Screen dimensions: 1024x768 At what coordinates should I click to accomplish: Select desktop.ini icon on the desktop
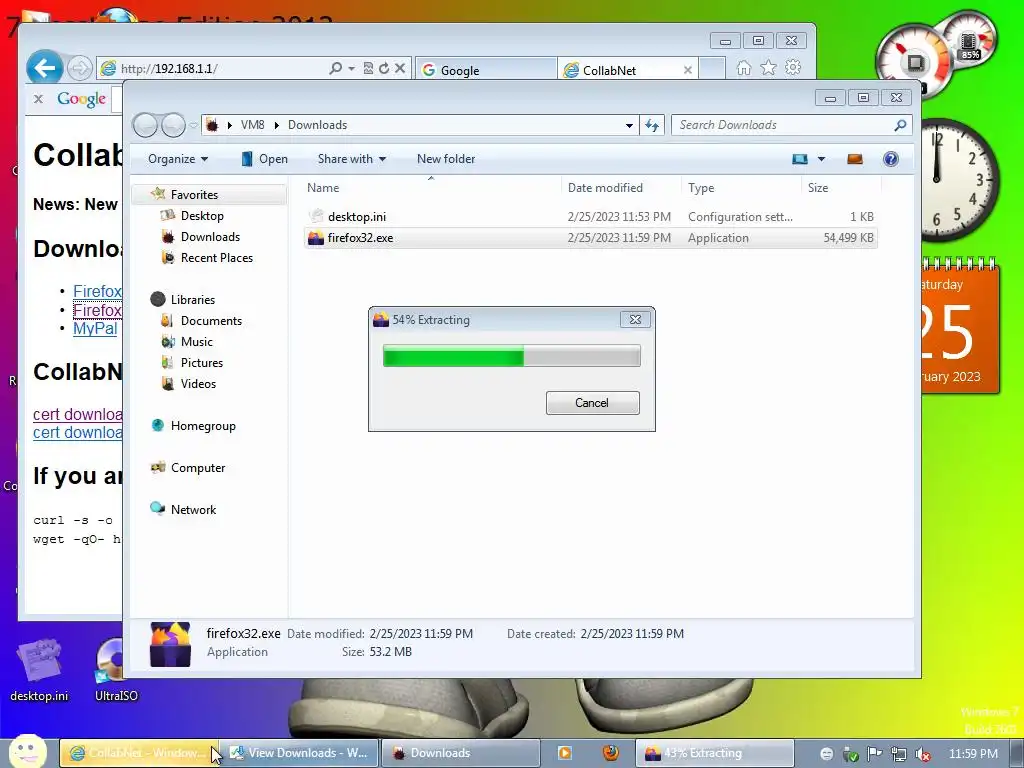coord(39,669)
